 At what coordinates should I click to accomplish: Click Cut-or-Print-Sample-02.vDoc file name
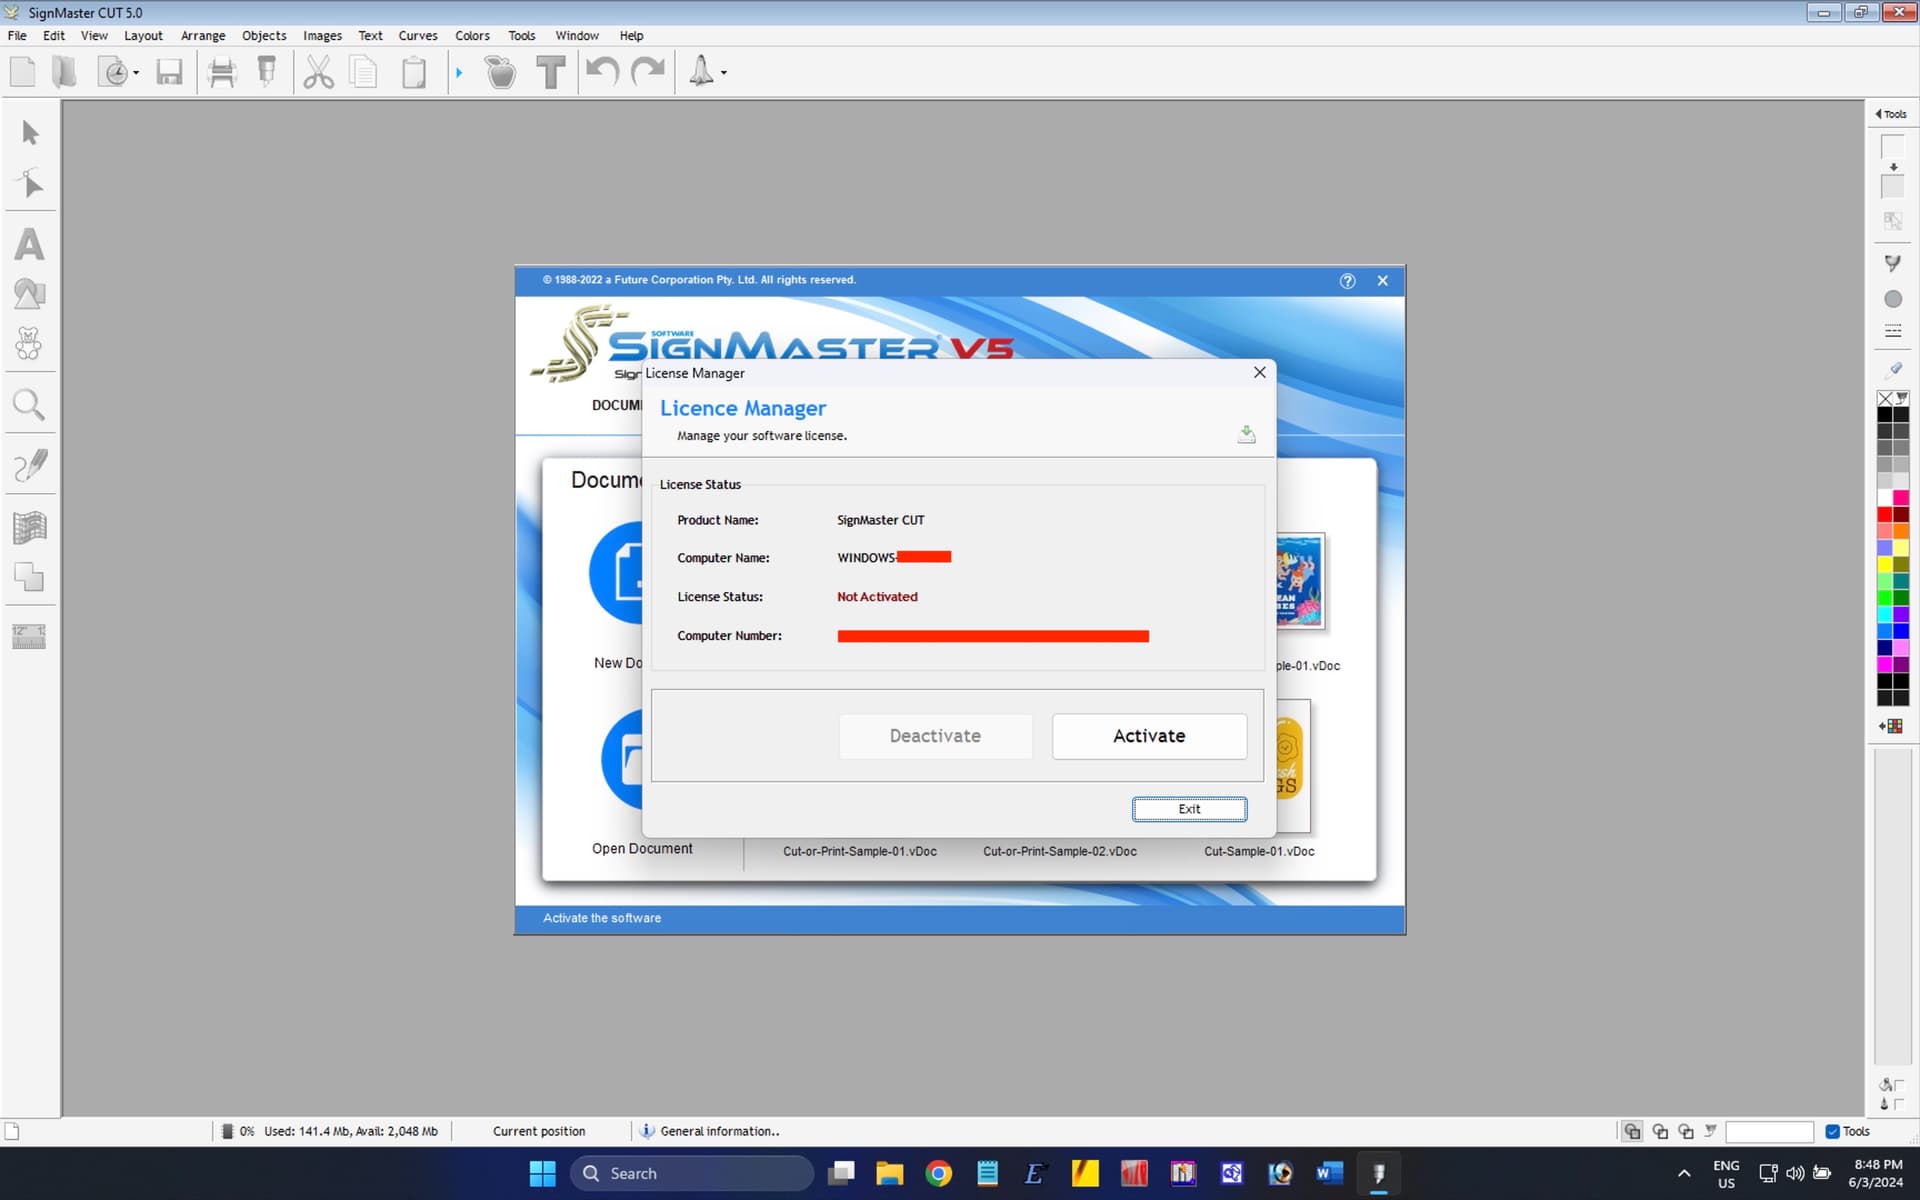1059,851
